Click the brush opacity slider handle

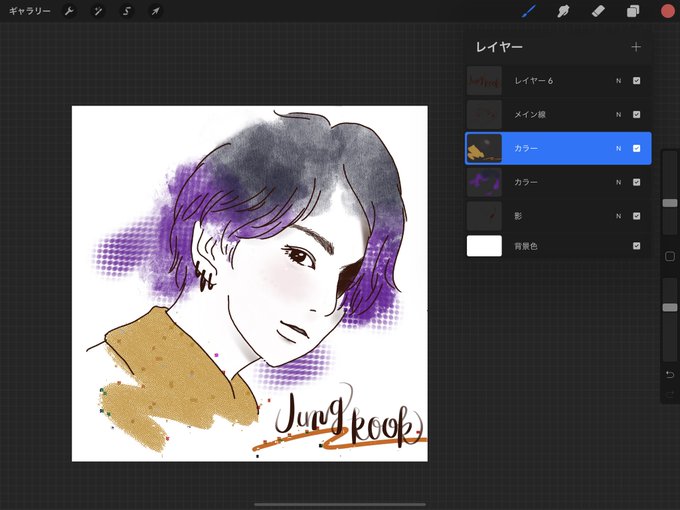[x=670, y=307]
